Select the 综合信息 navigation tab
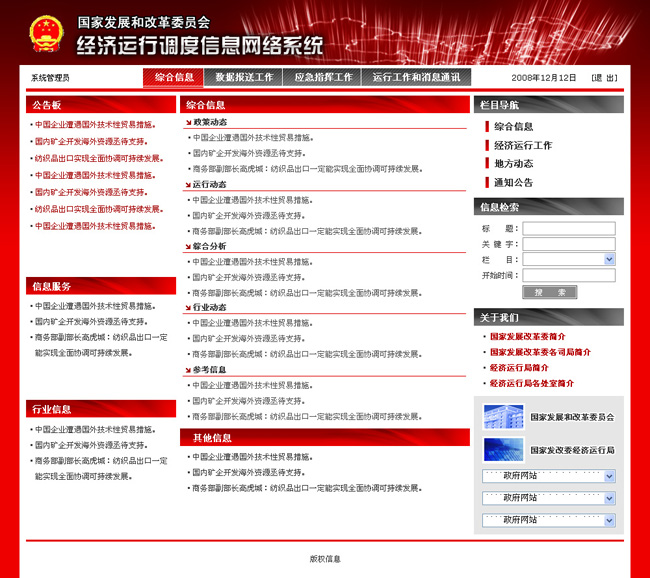 pos(174,78)
